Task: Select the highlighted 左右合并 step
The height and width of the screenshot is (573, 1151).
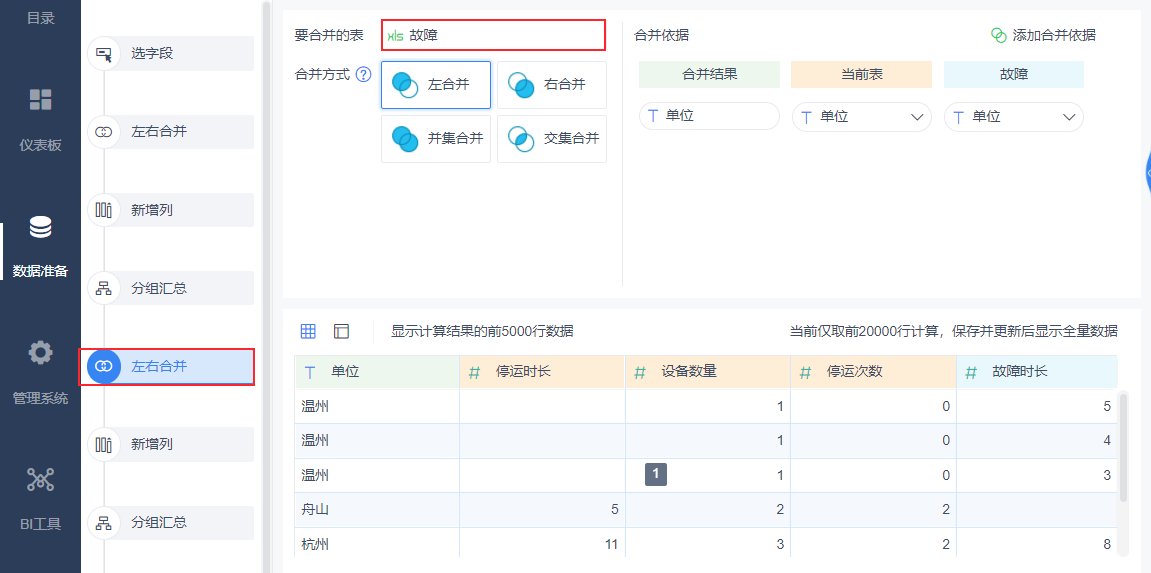Action: click(x=167, y=367)
